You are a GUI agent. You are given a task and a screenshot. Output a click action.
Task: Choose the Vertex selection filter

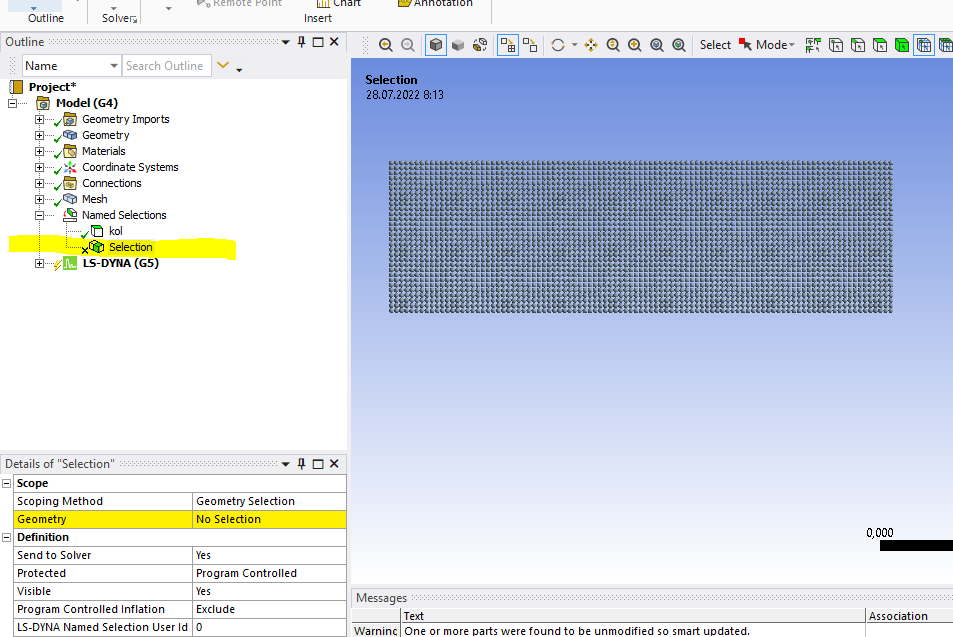point(836,45)
